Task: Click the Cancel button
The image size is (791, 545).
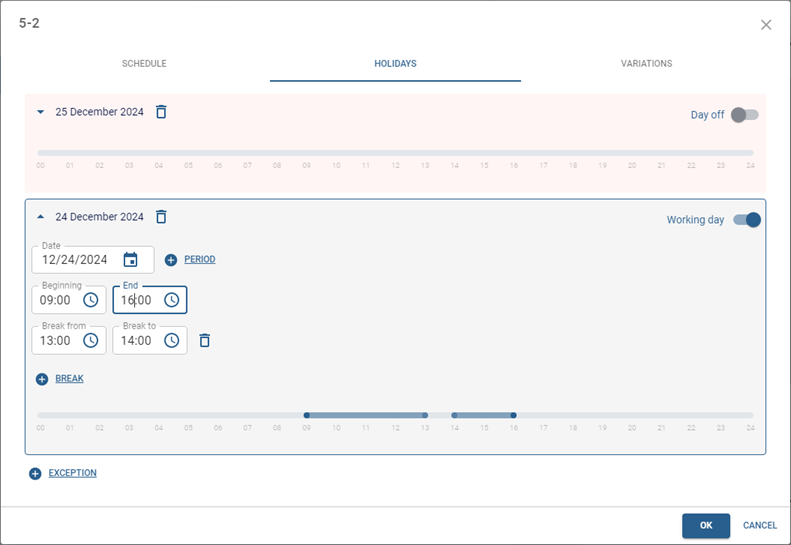Action: click(x=759, y=525)
